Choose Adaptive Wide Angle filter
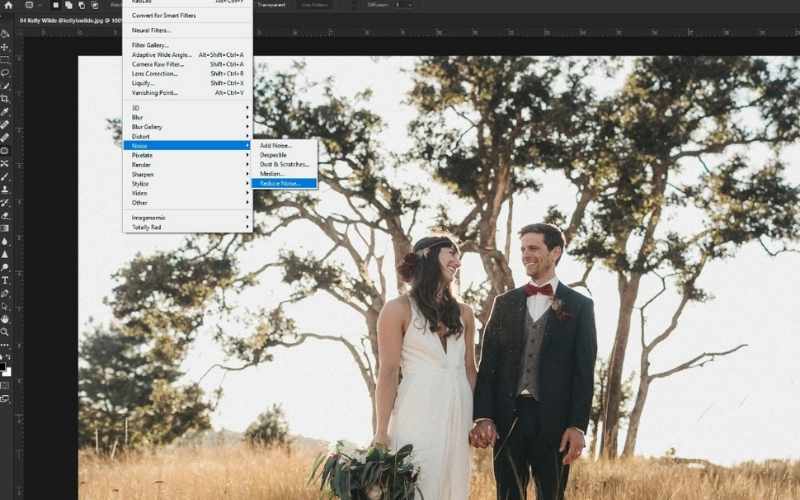The image size is (800, 500). [188, 55]
